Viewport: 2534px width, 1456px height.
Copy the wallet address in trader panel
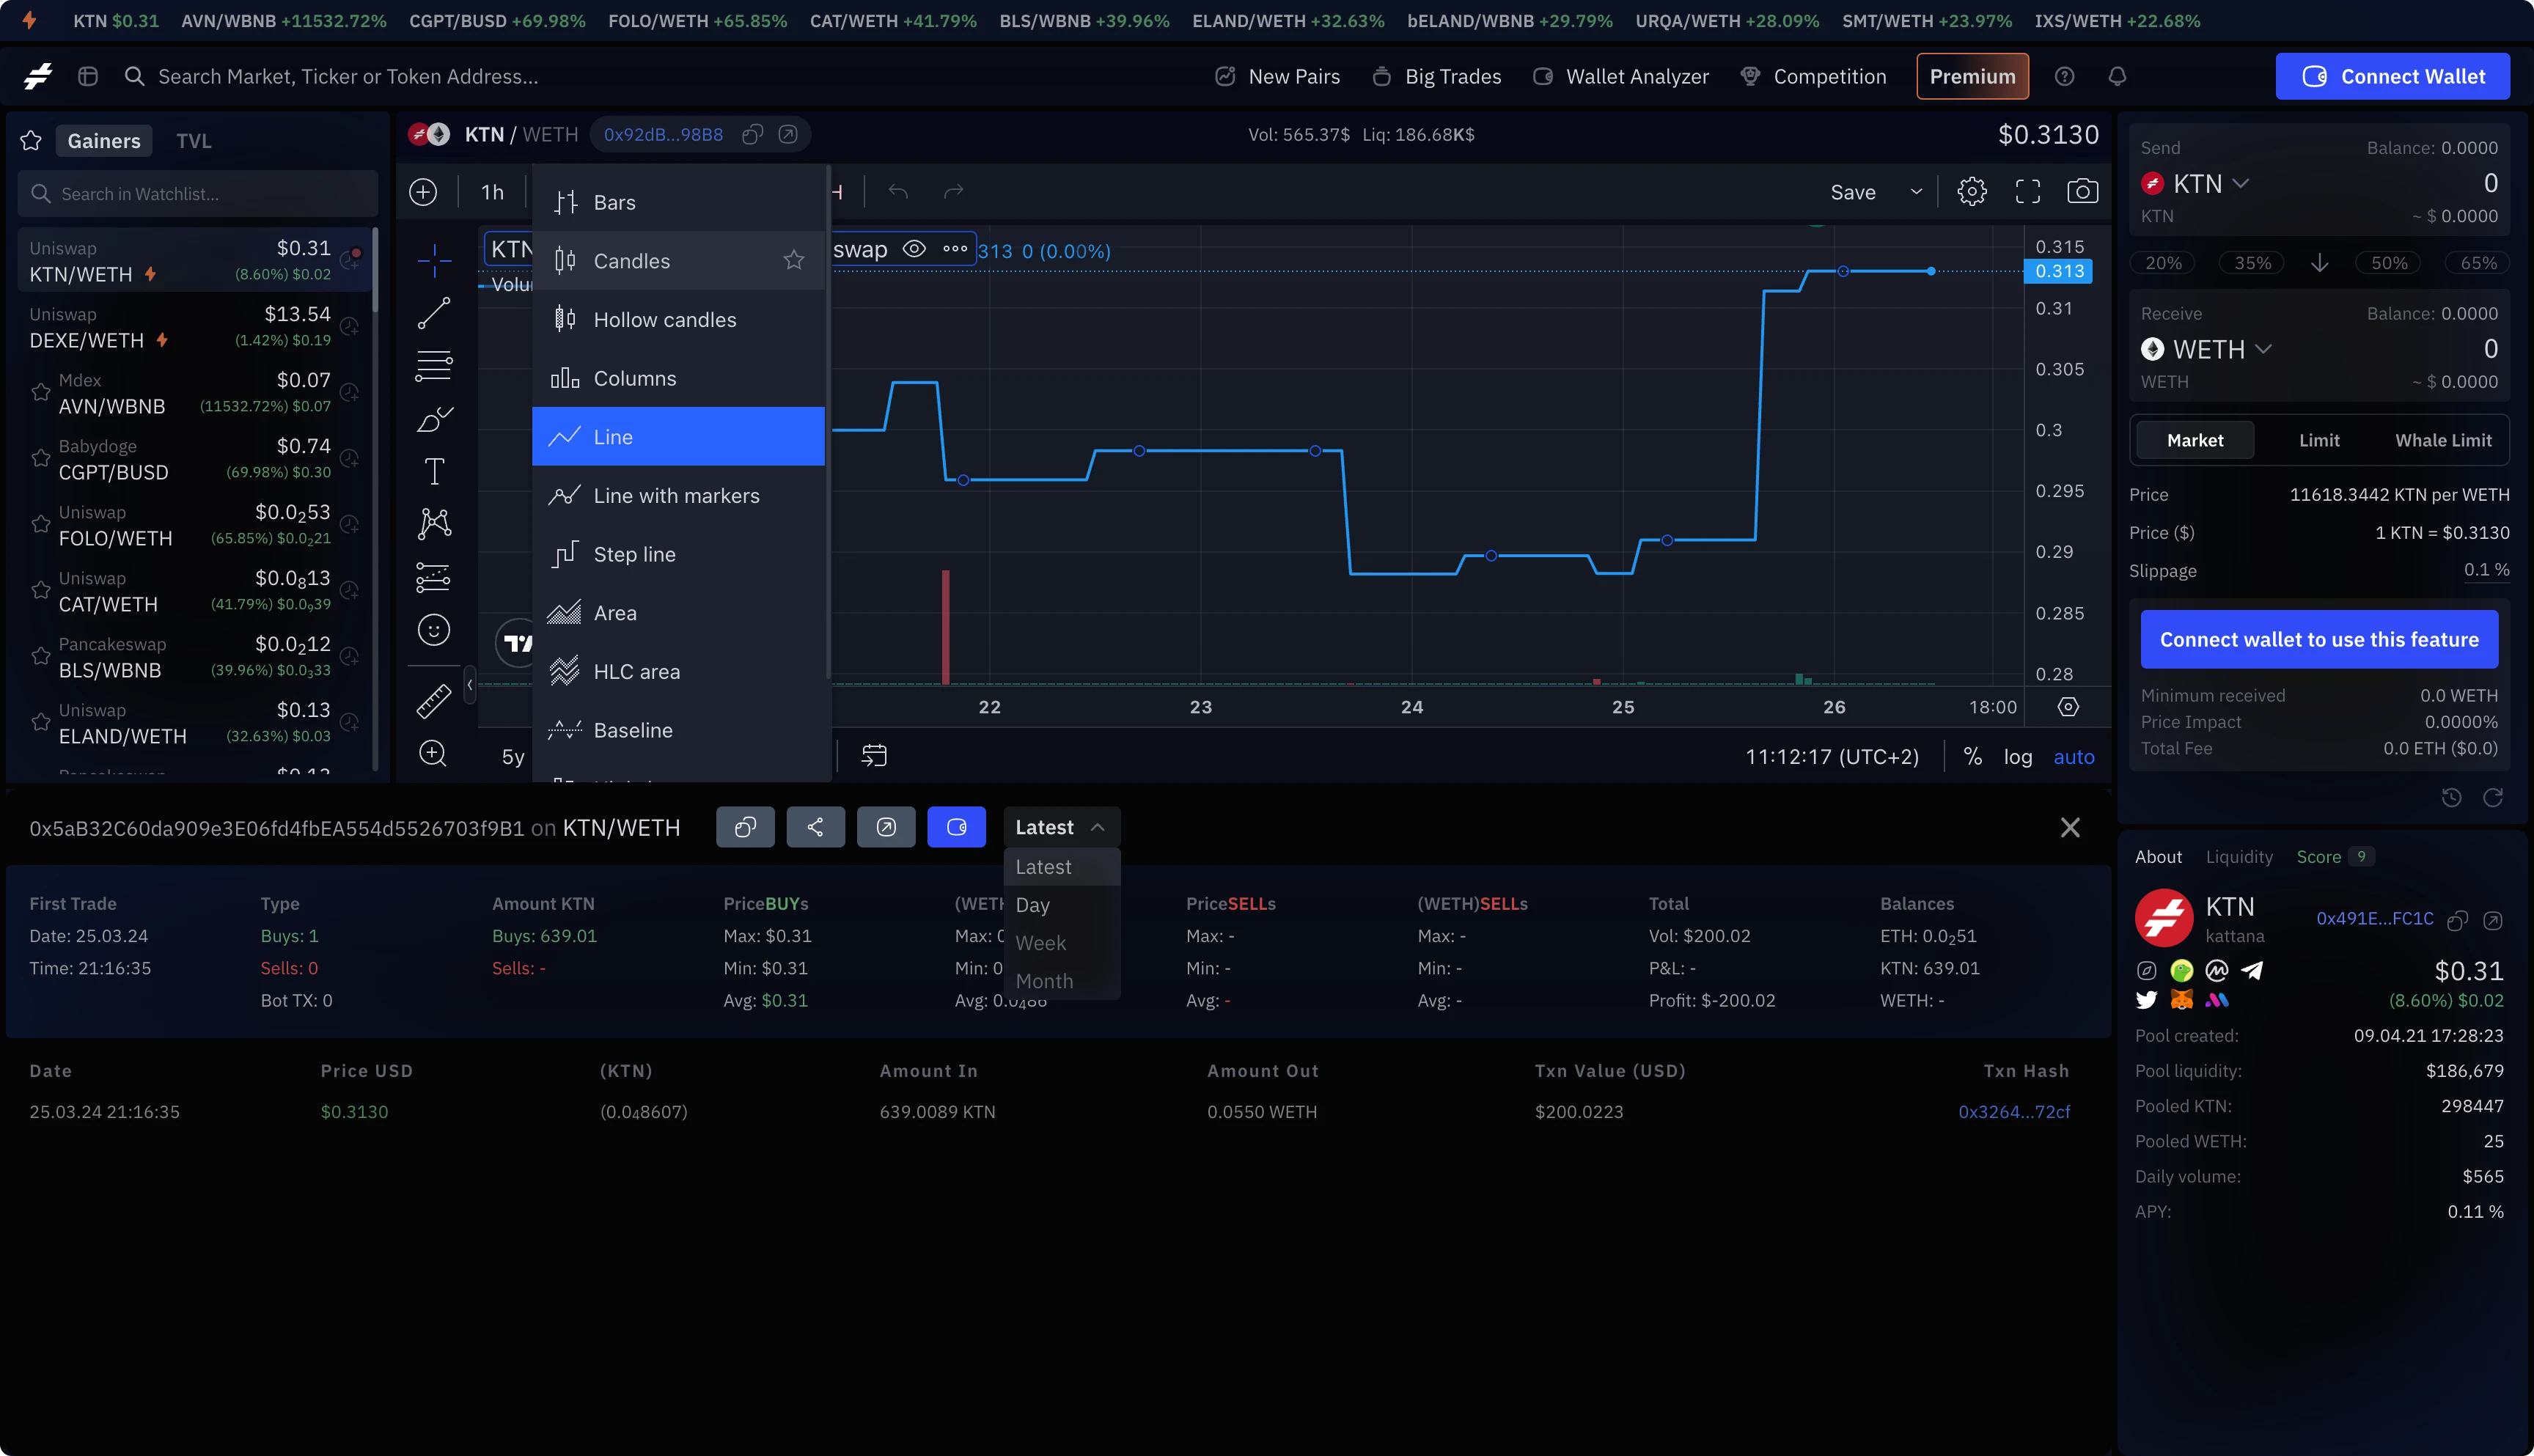tap(745, 827)
